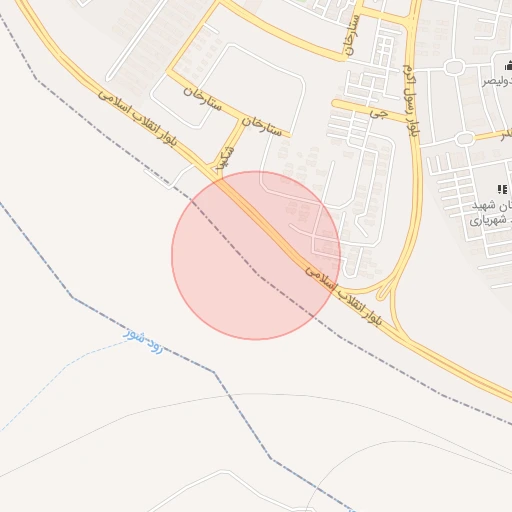Click the ستارخان label near the top edge
This screenshot has width=512, height=512.
(x=352, y=35)
